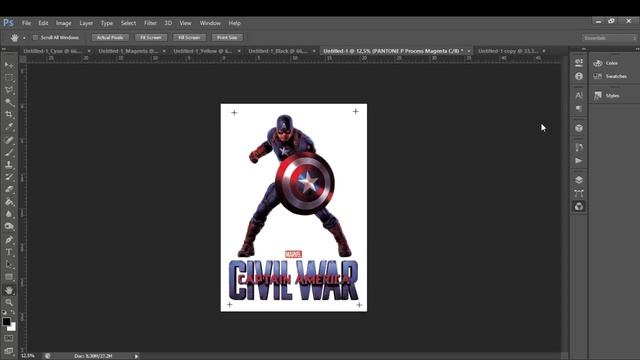Change the screen mode
This screenshot has height=360, width=640.
(9, 351)
